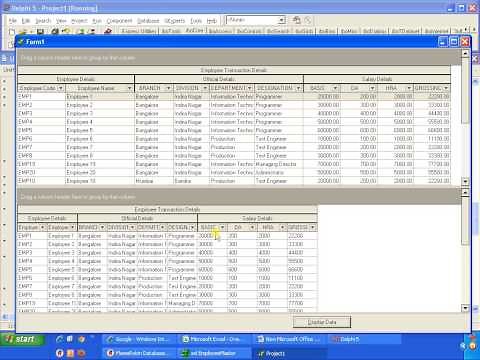The image size is (480, 360).
Task: Open HRA filter dropdown in top grid
Action: click(409, 88)
